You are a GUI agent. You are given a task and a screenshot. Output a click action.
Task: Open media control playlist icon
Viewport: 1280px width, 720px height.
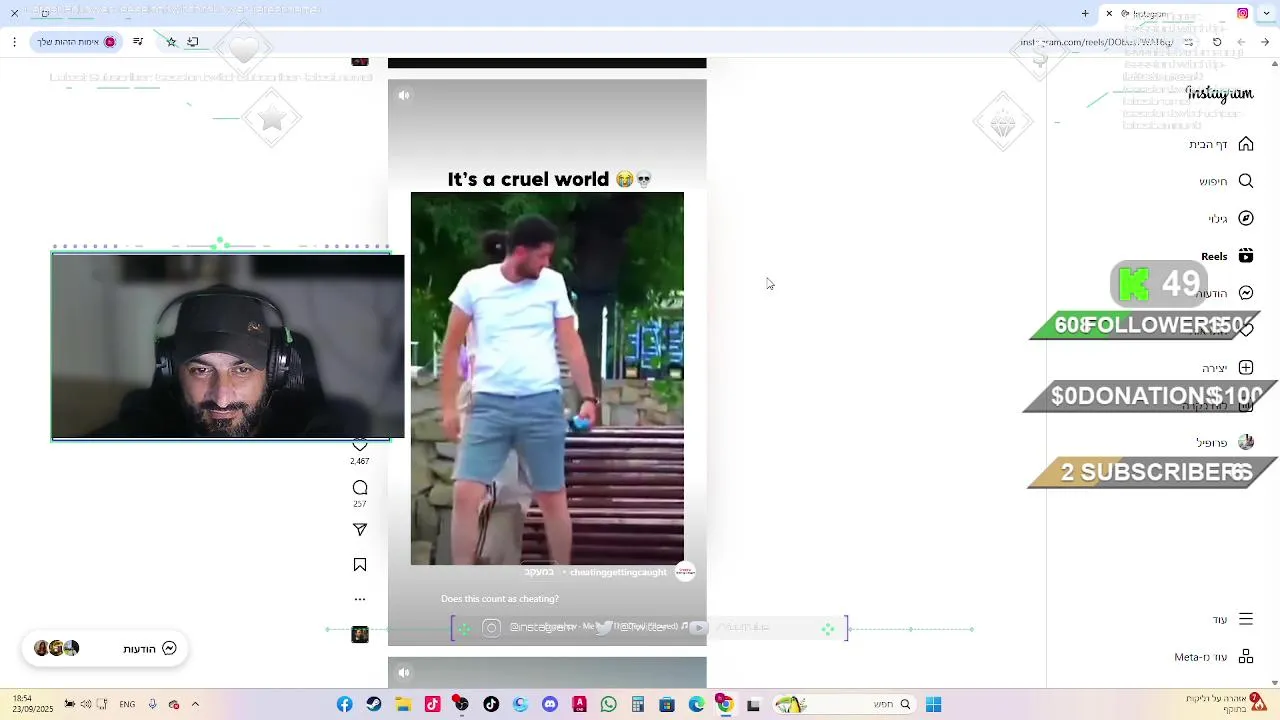tap(137, 42)
